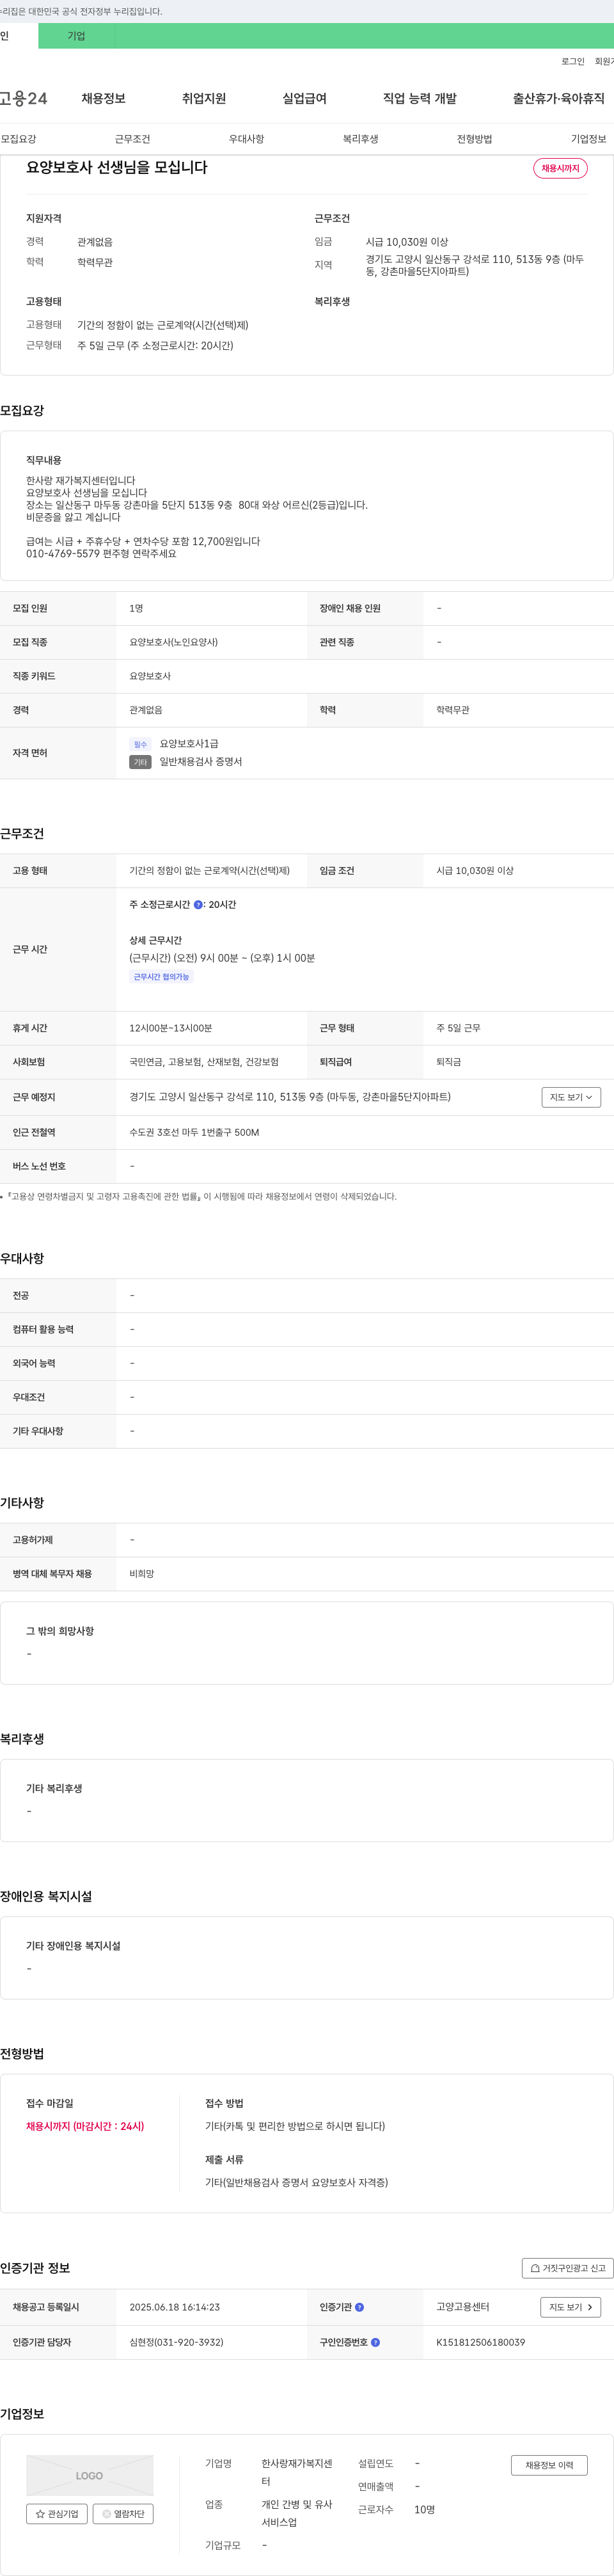Open the 출산휴가·육아휴직 menu
Viewport: 614px width, 2576px height.
click(x=559, y=98)
